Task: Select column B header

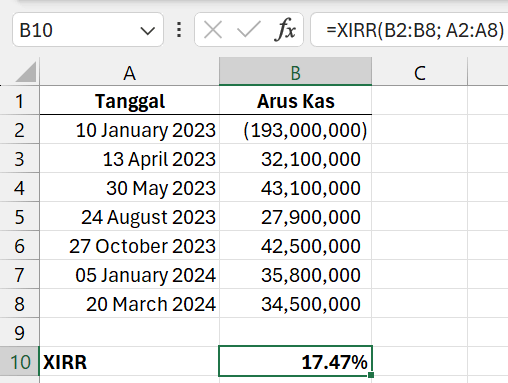Action: 295,72
